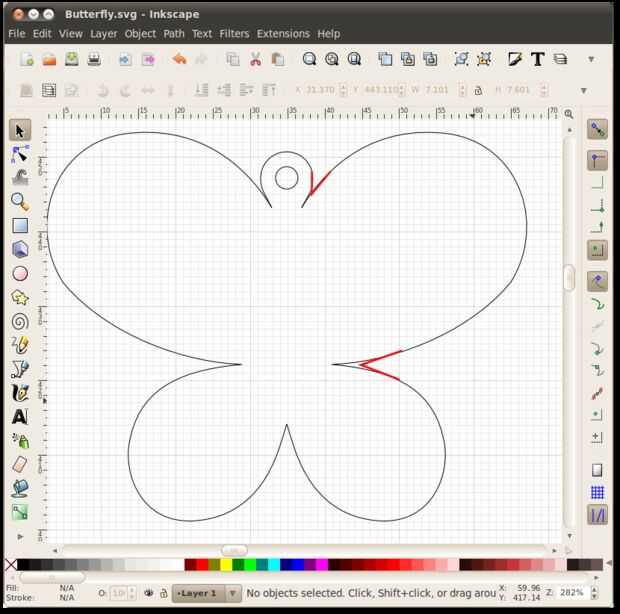Click the zoom percentage field
The height and width of the screenshot is (614, 620).
click(571, 593)
